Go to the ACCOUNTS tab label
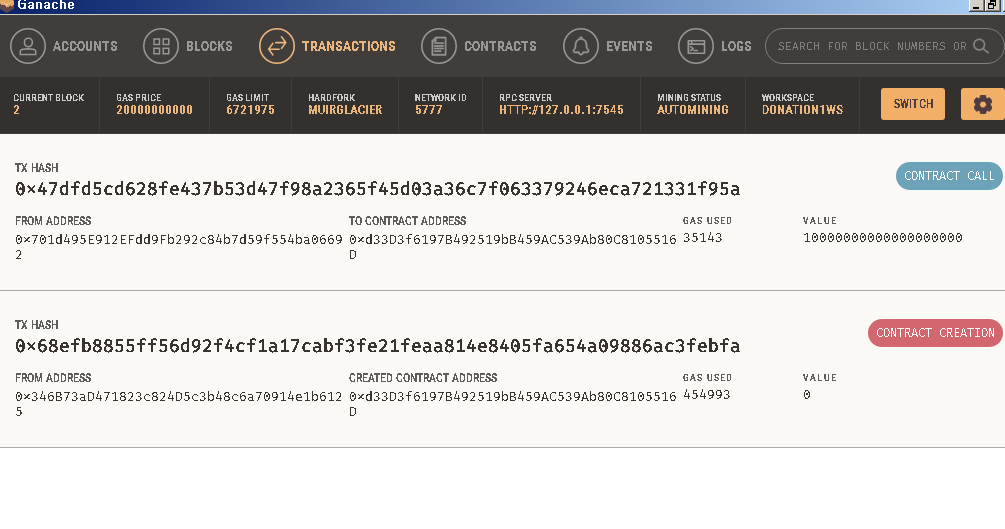 (85, 46)
